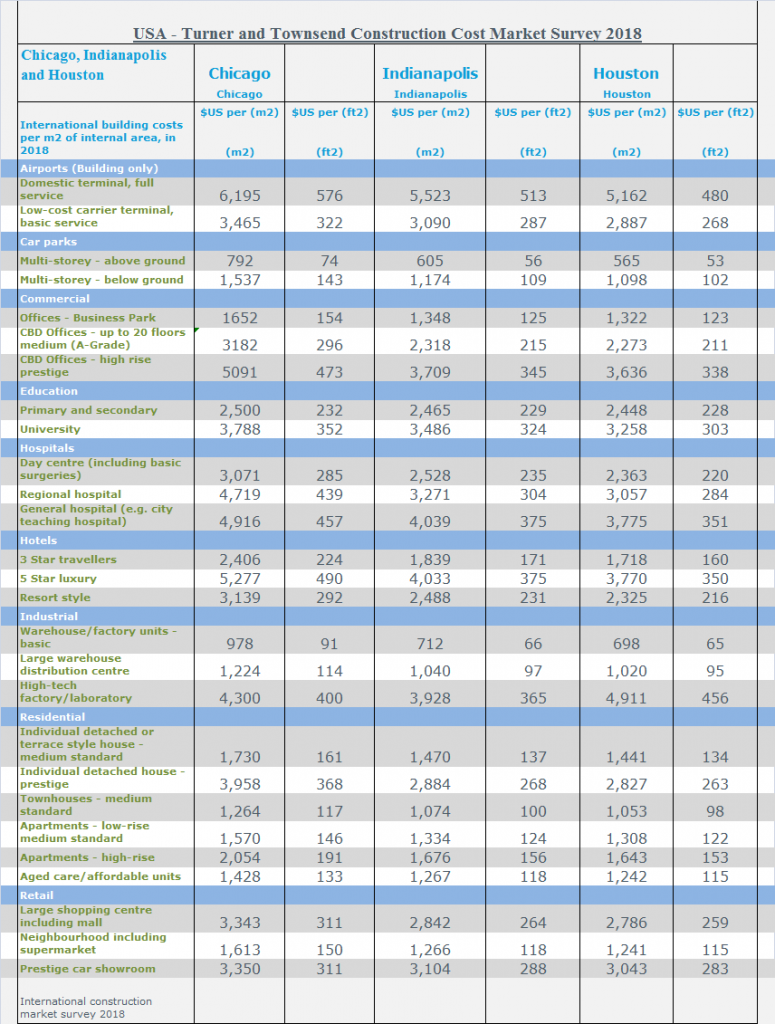Select Houston prestige car showroom value 3,043
This screenshot has height=1024, width=775.
625,969
